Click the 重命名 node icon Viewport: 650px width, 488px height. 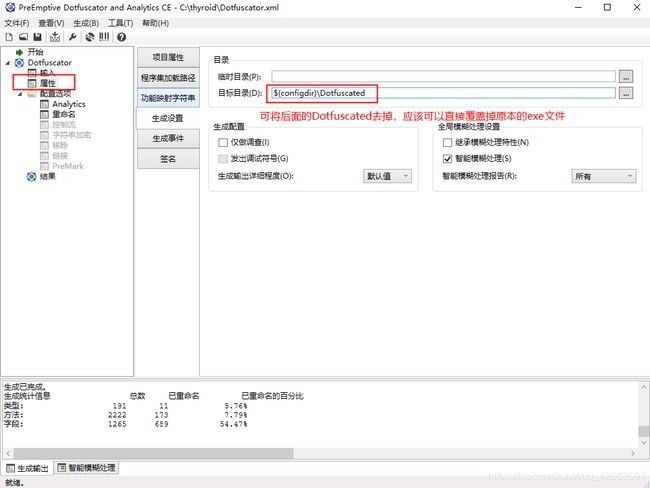44,114
